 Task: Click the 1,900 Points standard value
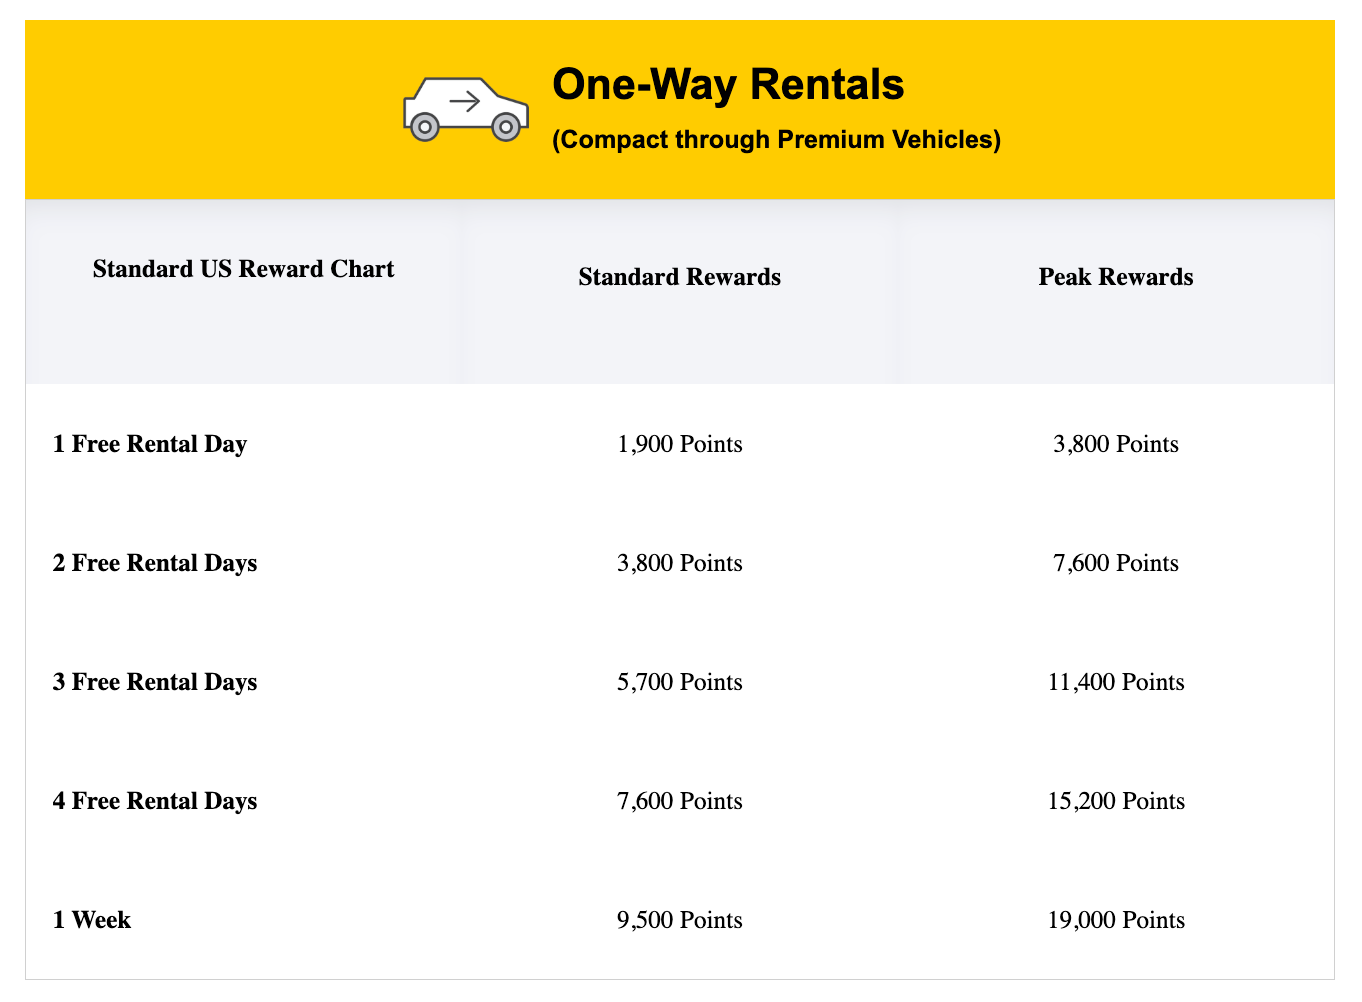point(680,444)
